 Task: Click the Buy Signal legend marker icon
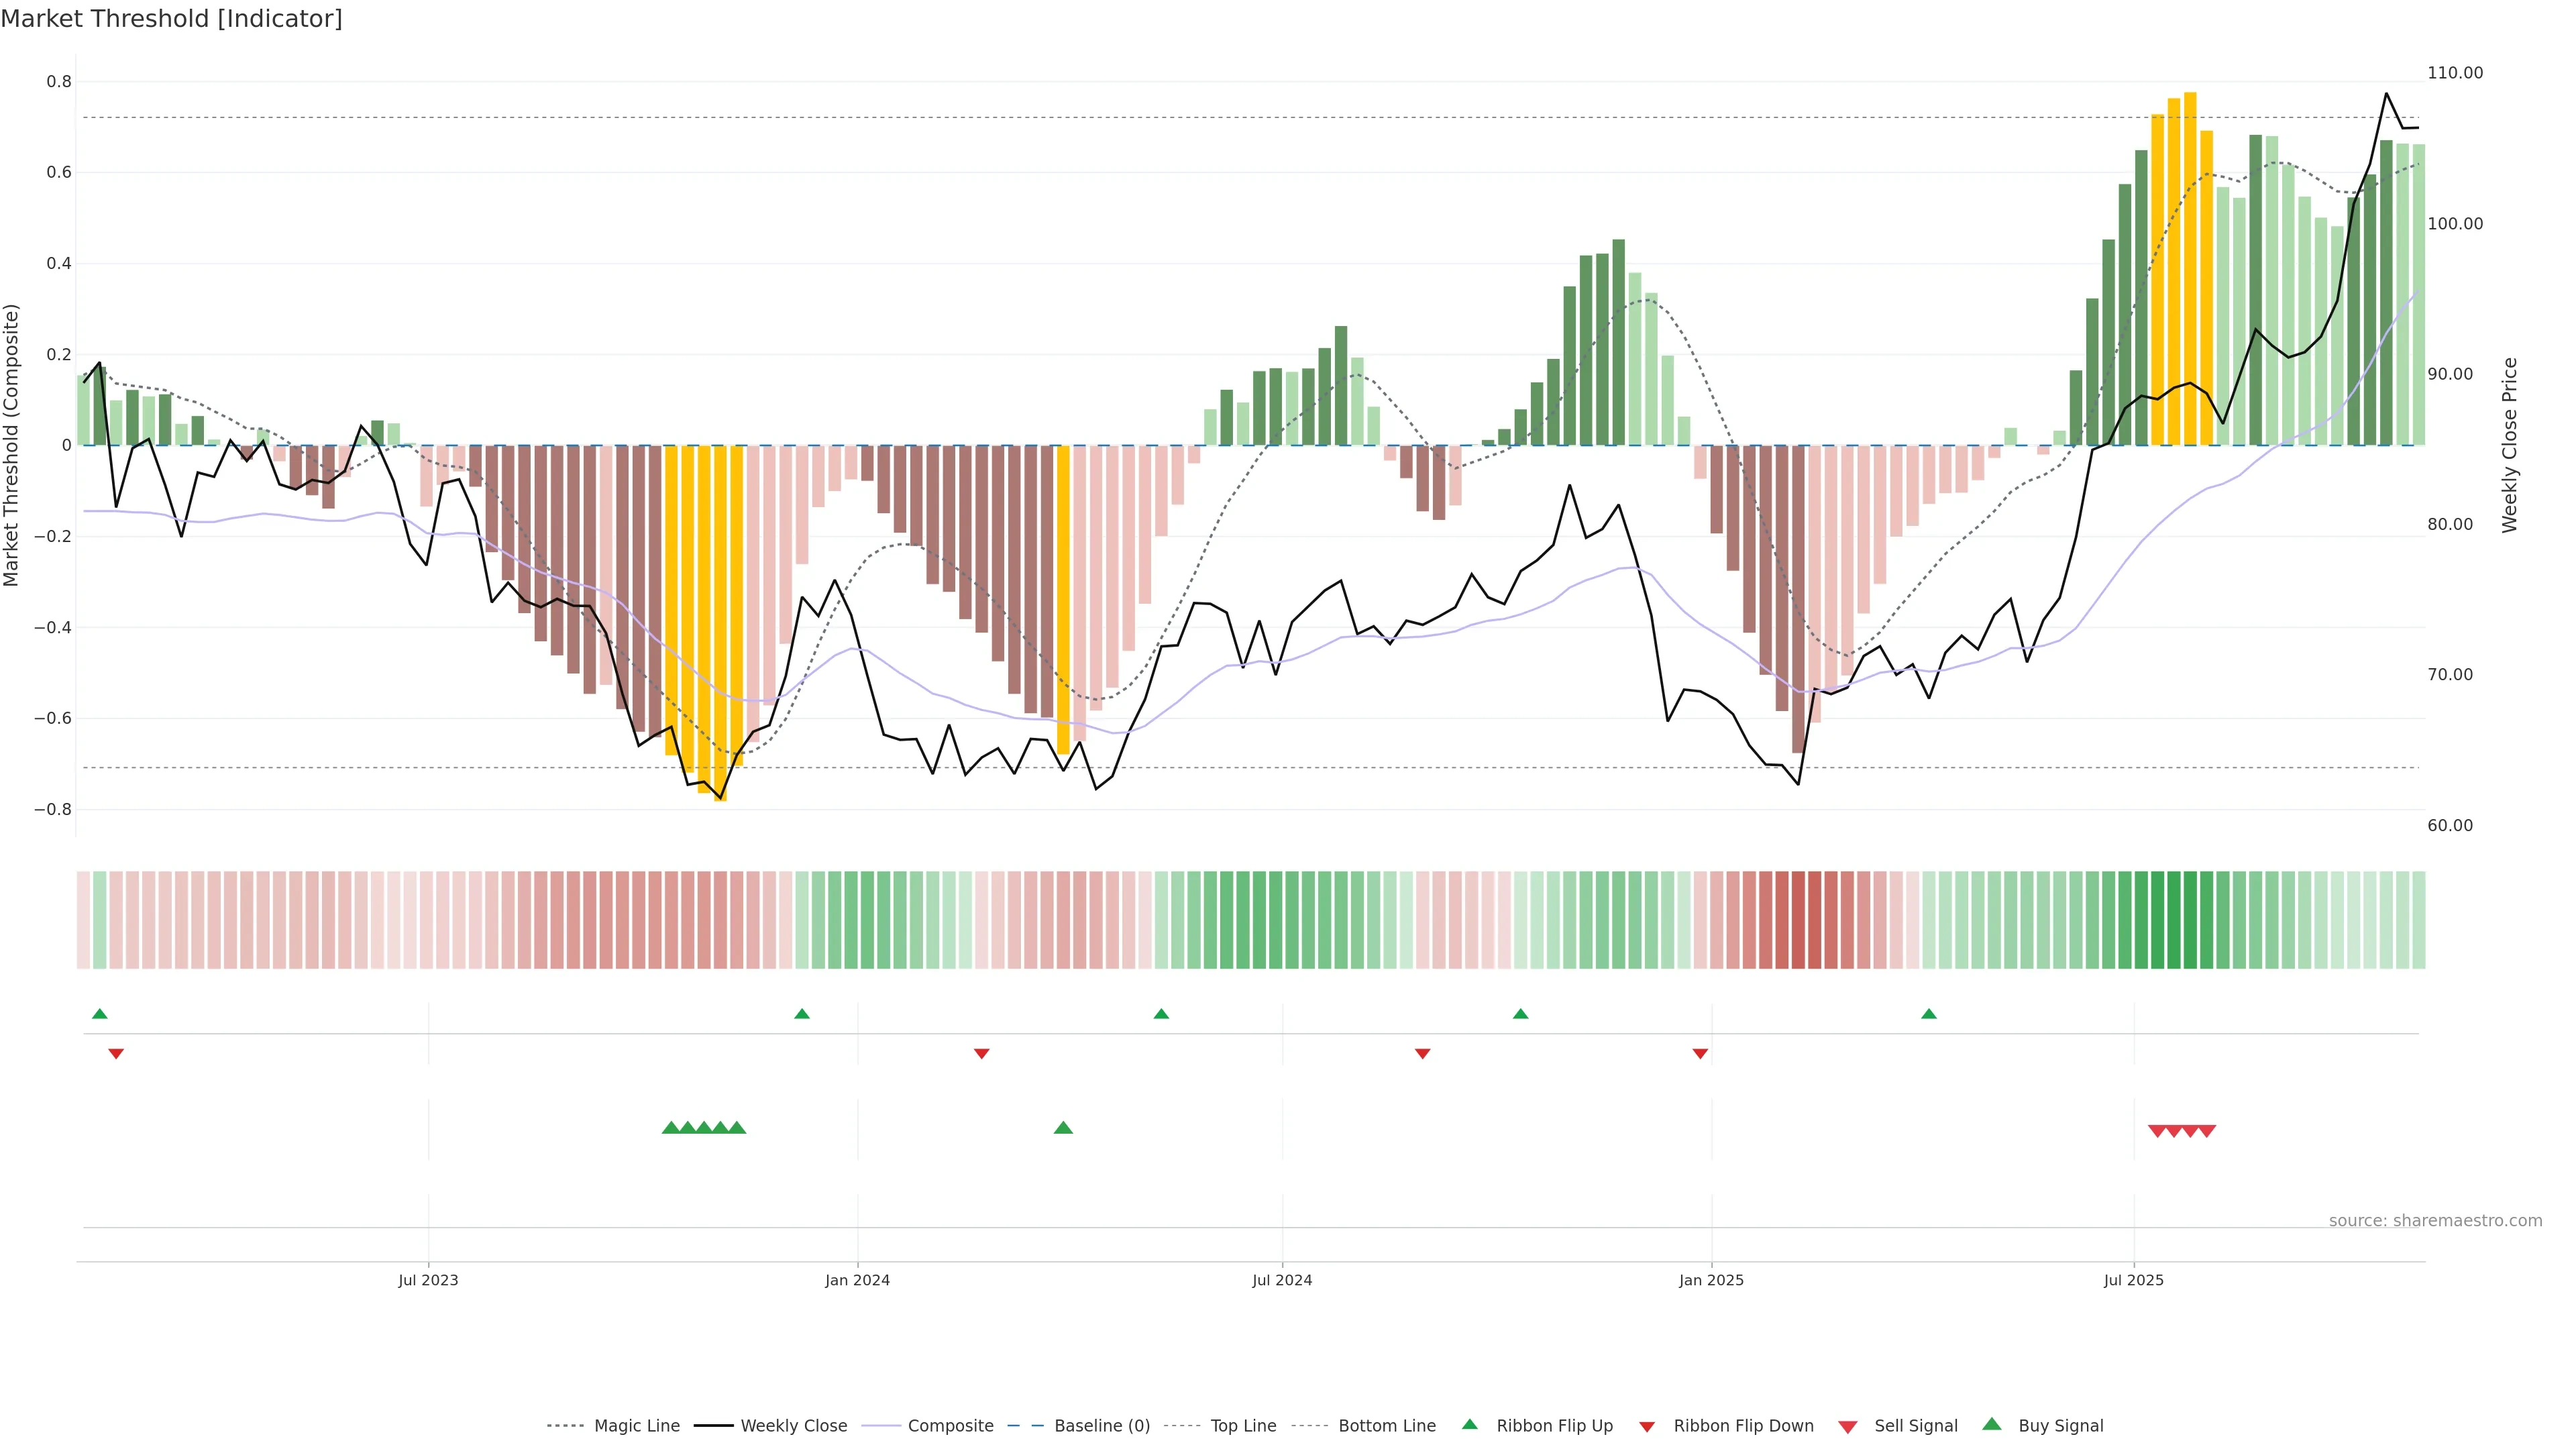point(1992,1424)
